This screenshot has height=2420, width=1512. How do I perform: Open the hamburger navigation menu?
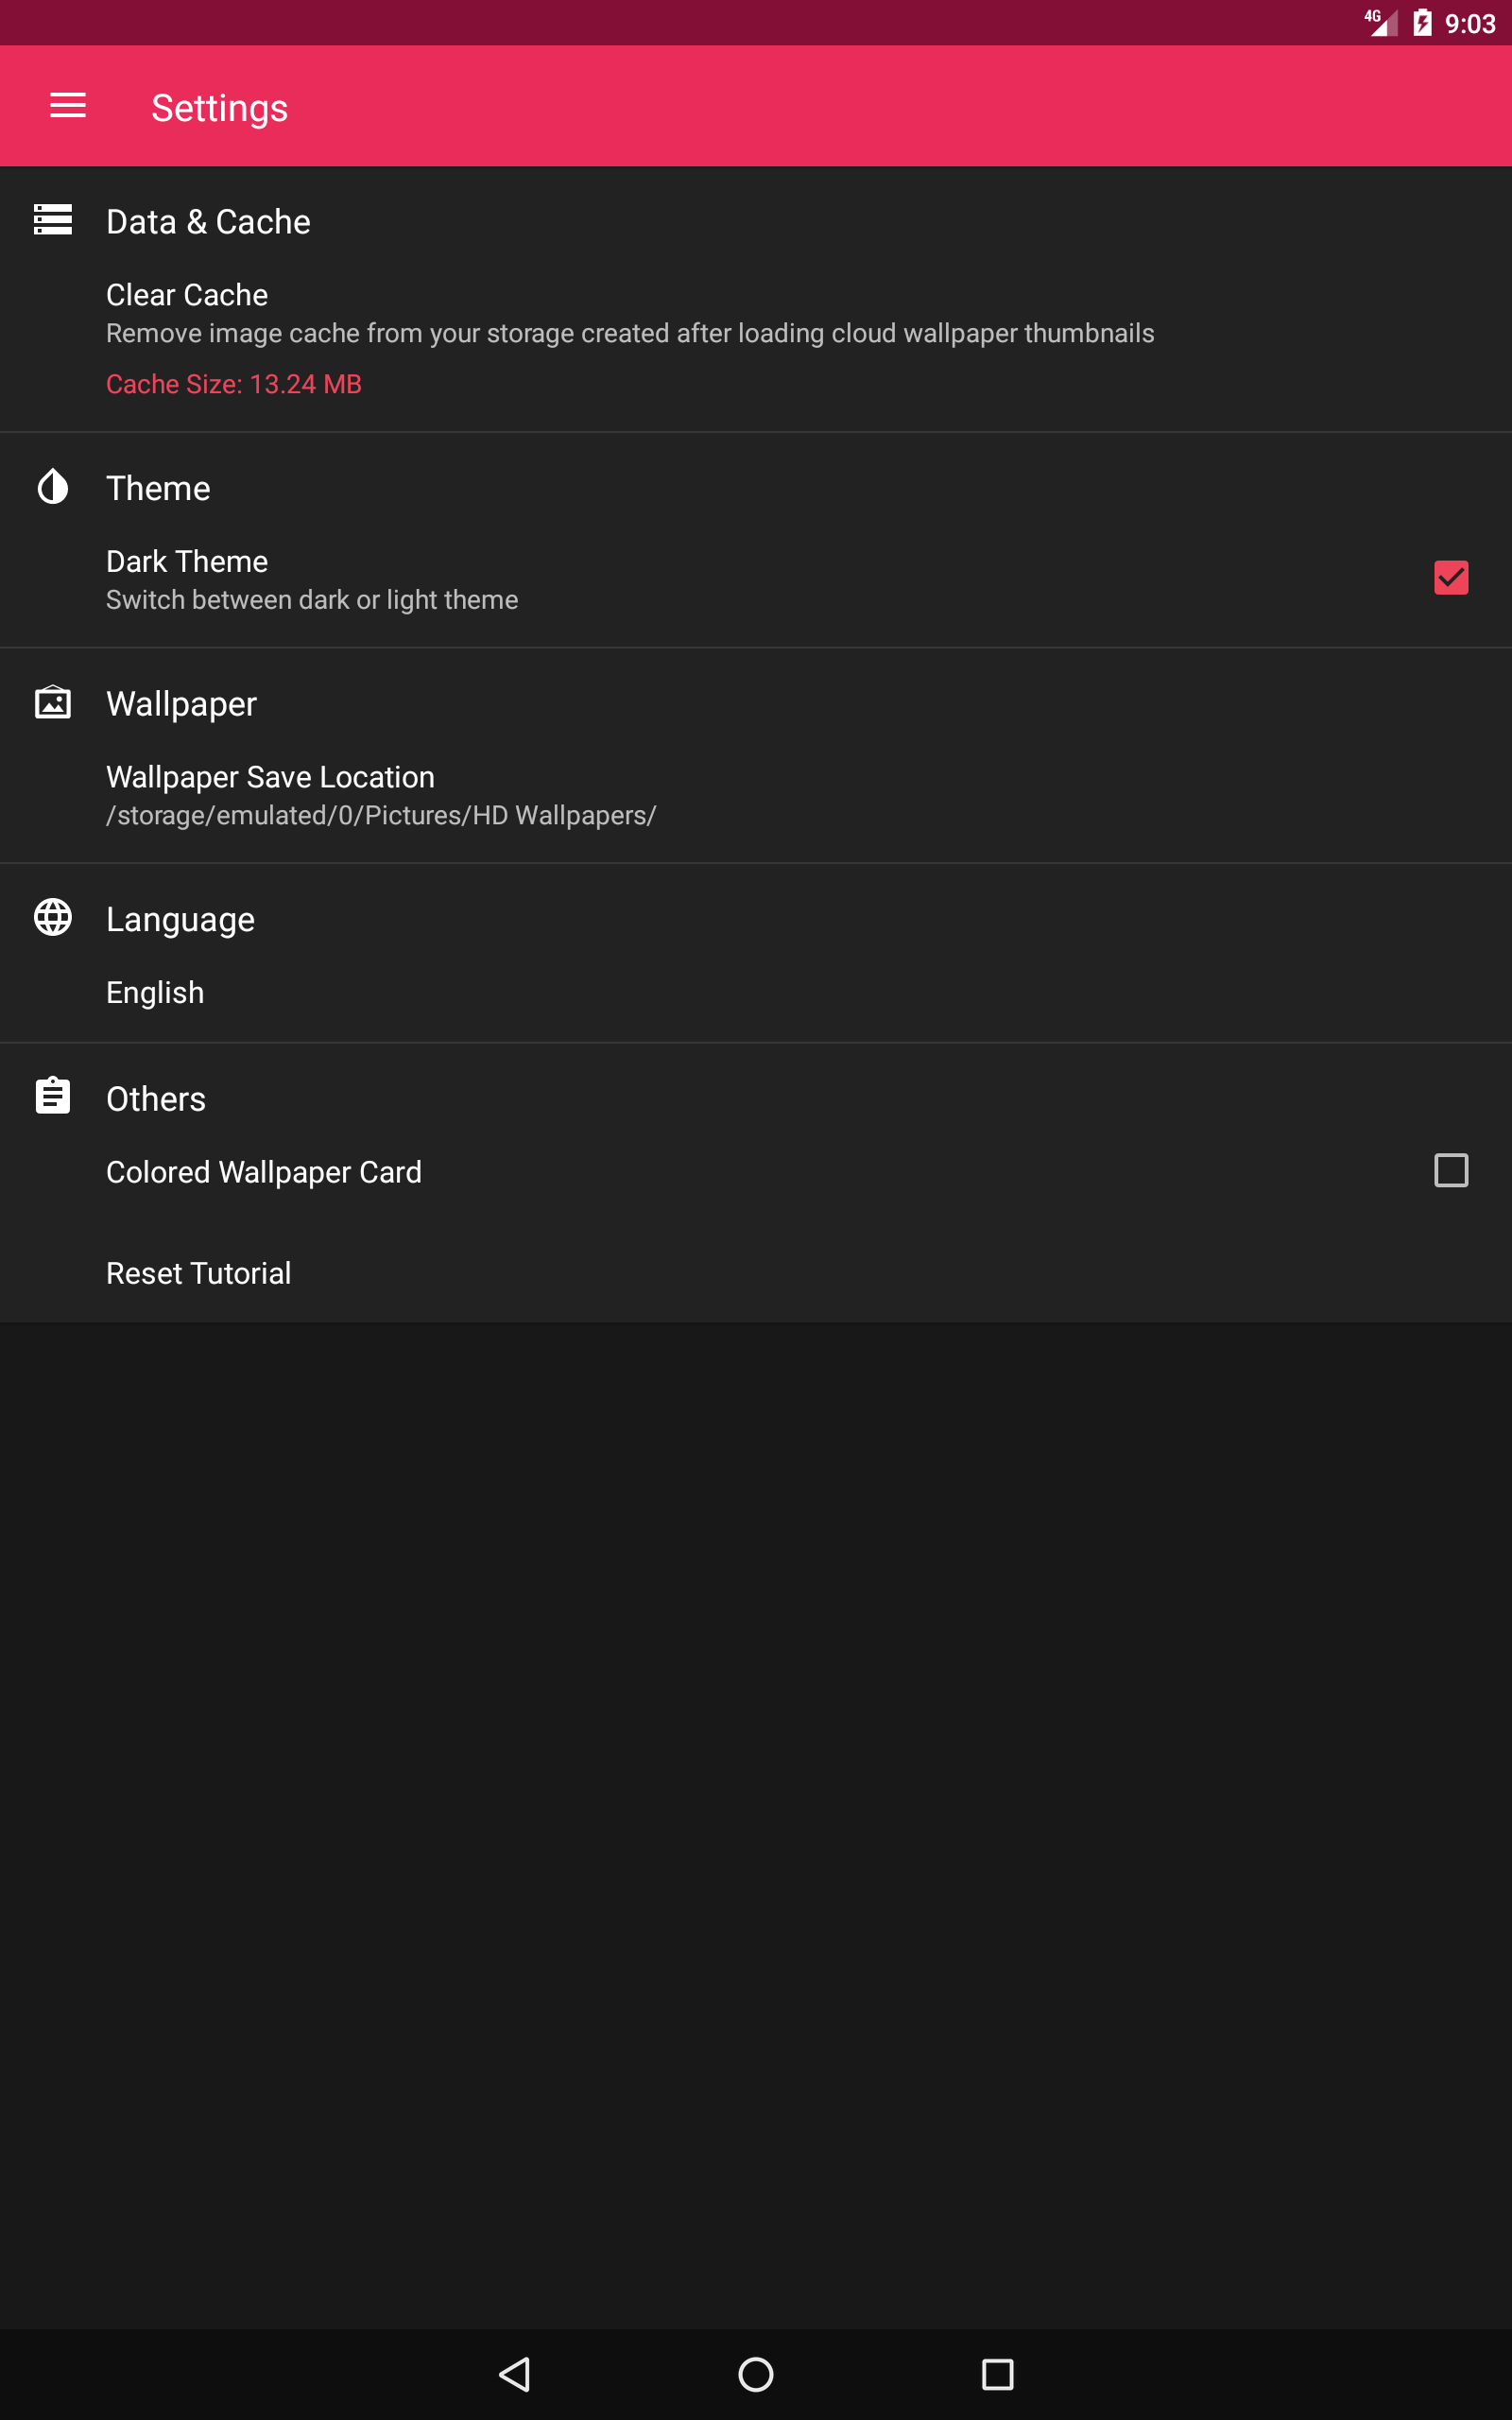(68, 106)
